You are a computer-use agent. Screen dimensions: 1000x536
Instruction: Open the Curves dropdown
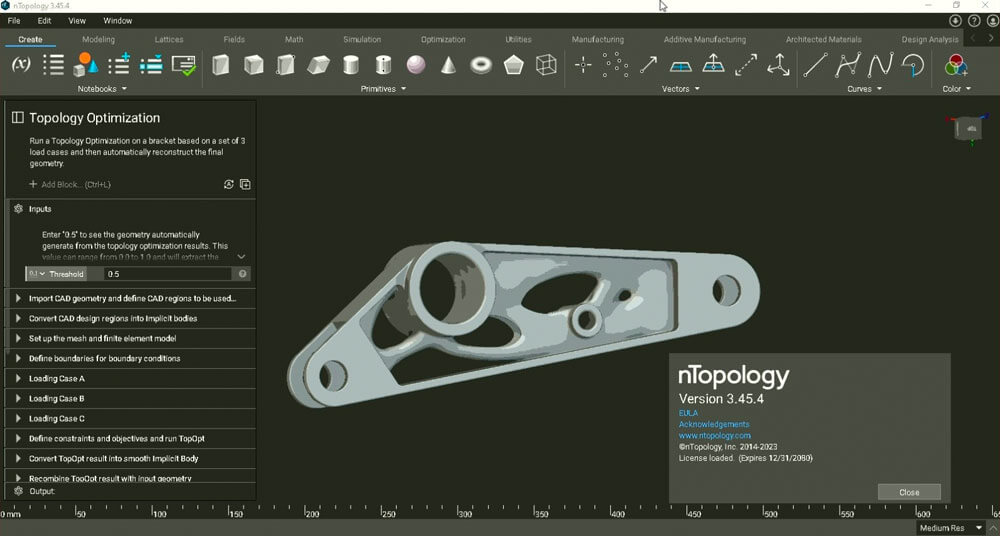[864, 89]
